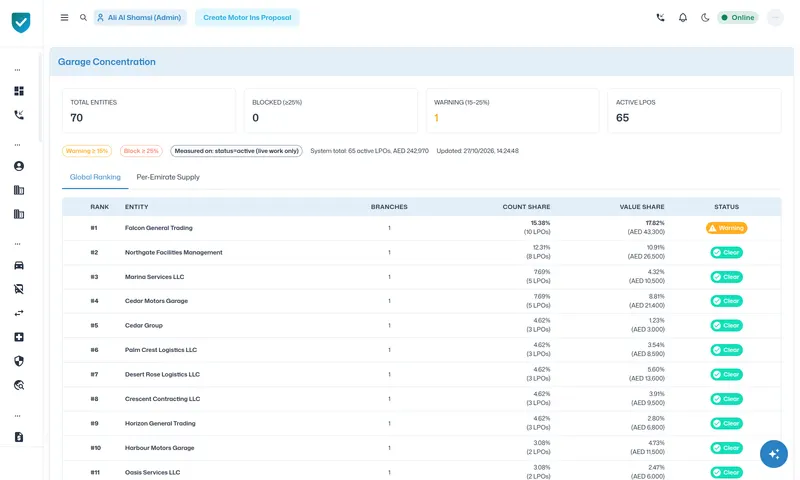Click Clear badge for Desert Rose Logistics LLC
This screenshot has height=480, width=800.
pyautogui.click(x=727, y=374)
